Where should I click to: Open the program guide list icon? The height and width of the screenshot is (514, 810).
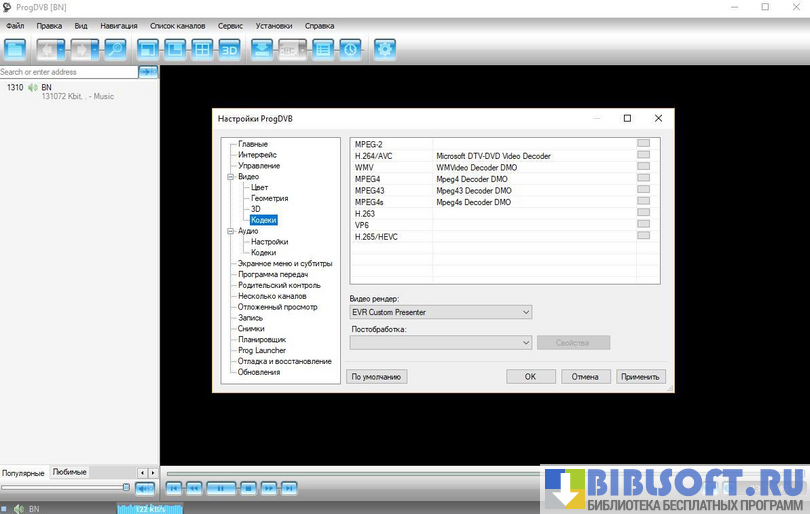pos(322,48)
